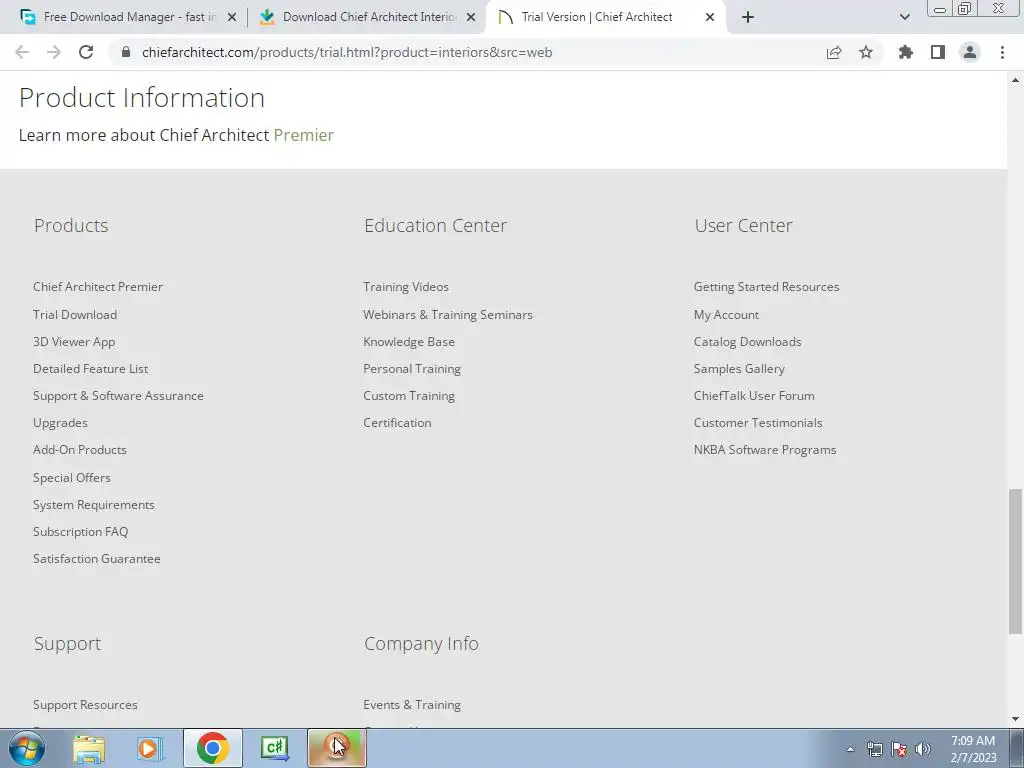This screenshot has height=768, width=1024.
Task: Browse the Samples Gallery
Action: tap(739, 368)
